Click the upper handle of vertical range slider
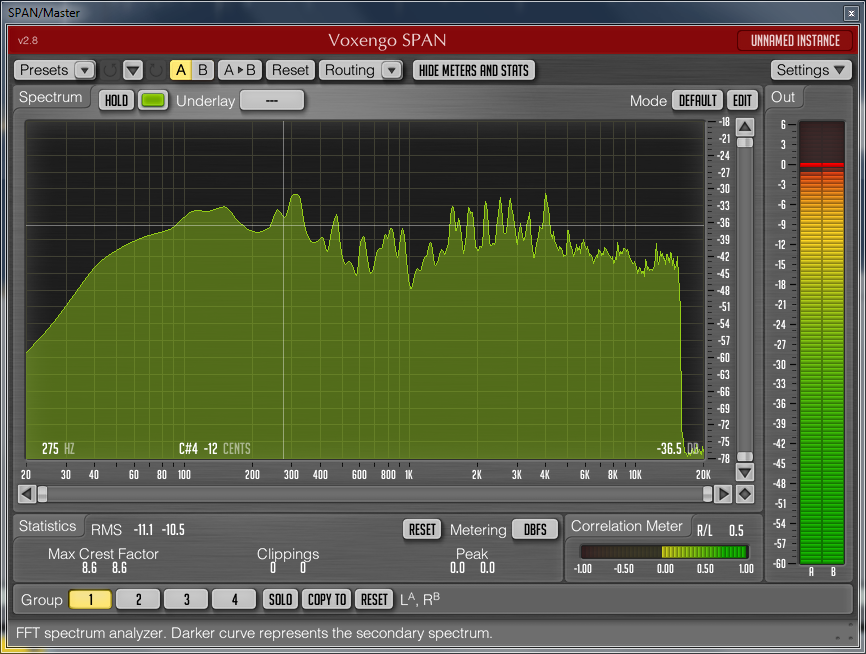 point(745,143)
